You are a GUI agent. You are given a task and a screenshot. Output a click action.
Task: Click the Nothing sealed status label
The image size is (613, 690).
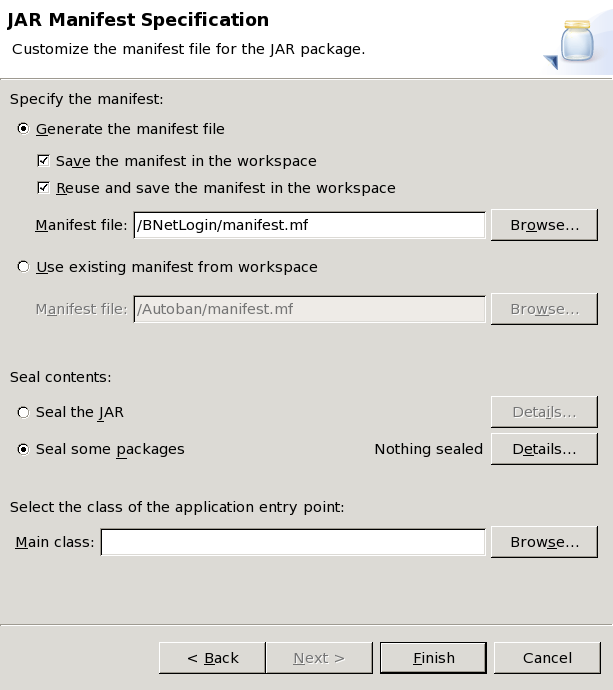pos(429,449)
